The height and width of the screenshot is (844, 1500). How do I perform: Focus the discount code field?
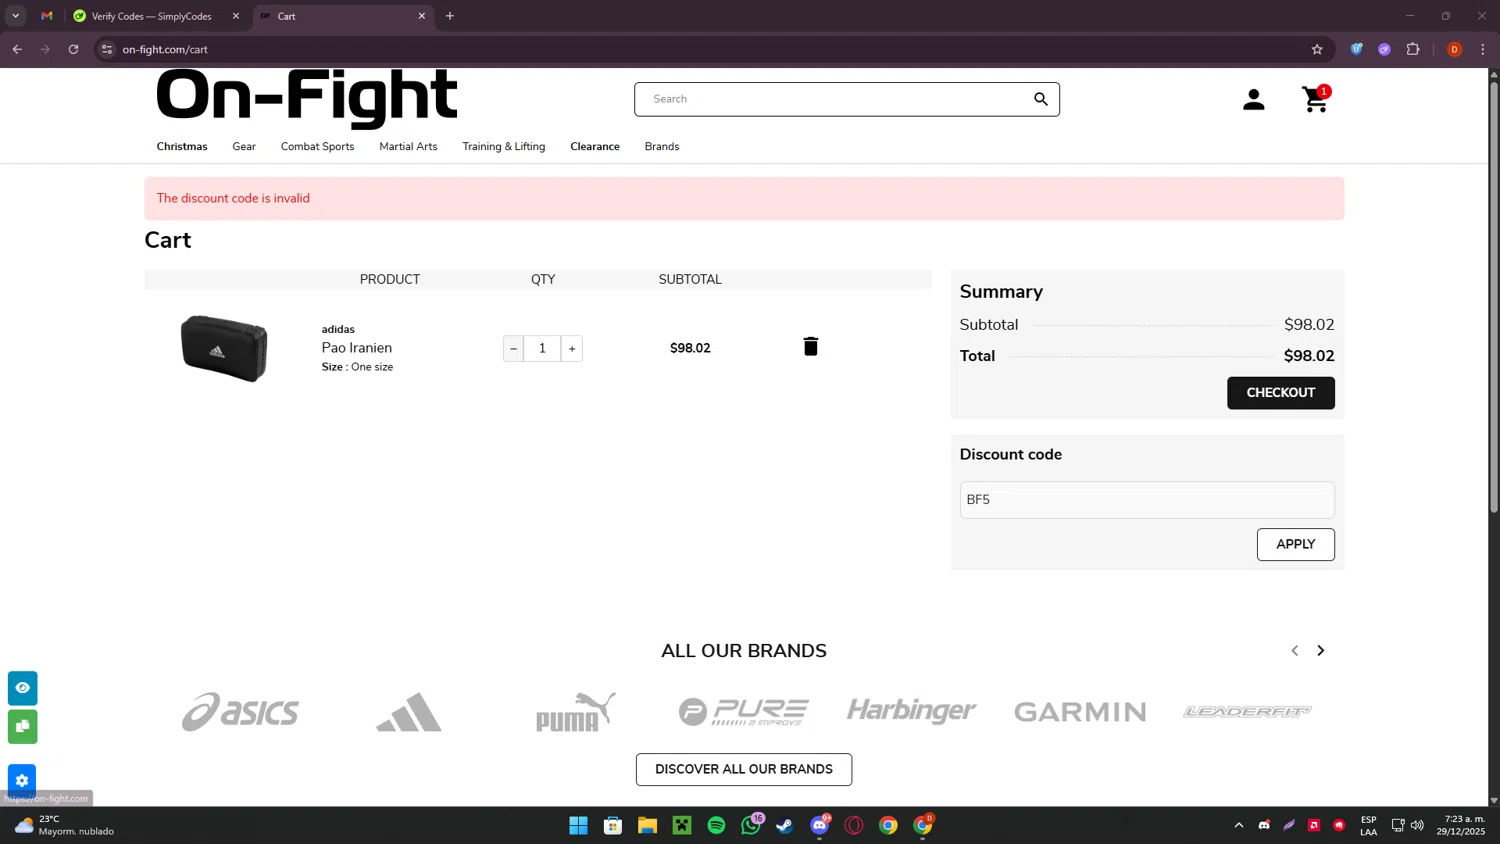(1147, 500)
